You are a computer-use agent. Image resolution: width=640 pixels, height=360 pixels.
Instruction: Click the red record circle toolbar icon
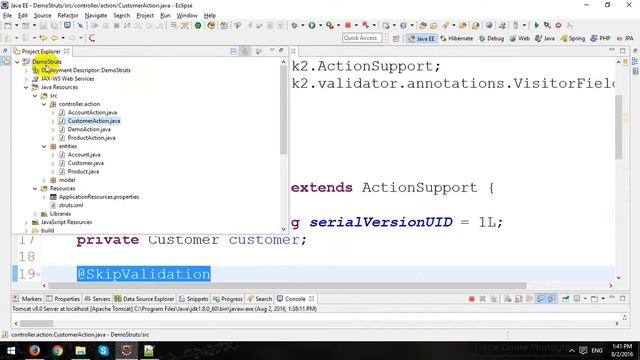(558, 25)
